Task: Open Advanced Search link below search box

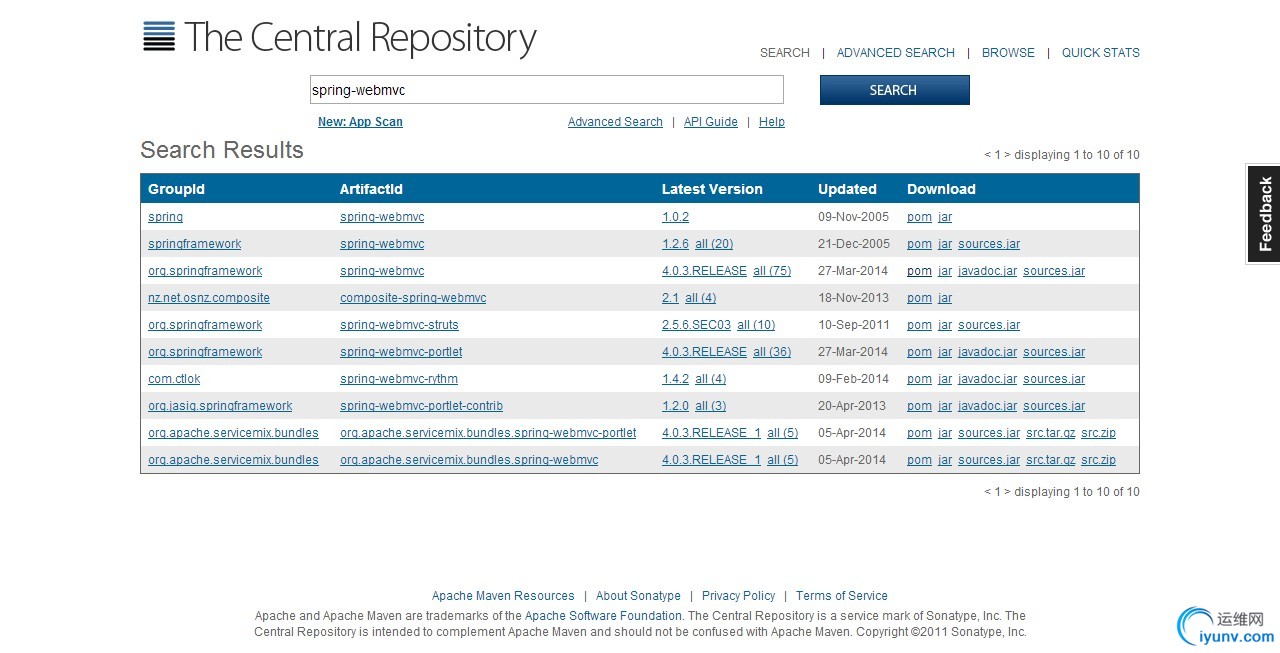Action: tap(615, 122)
